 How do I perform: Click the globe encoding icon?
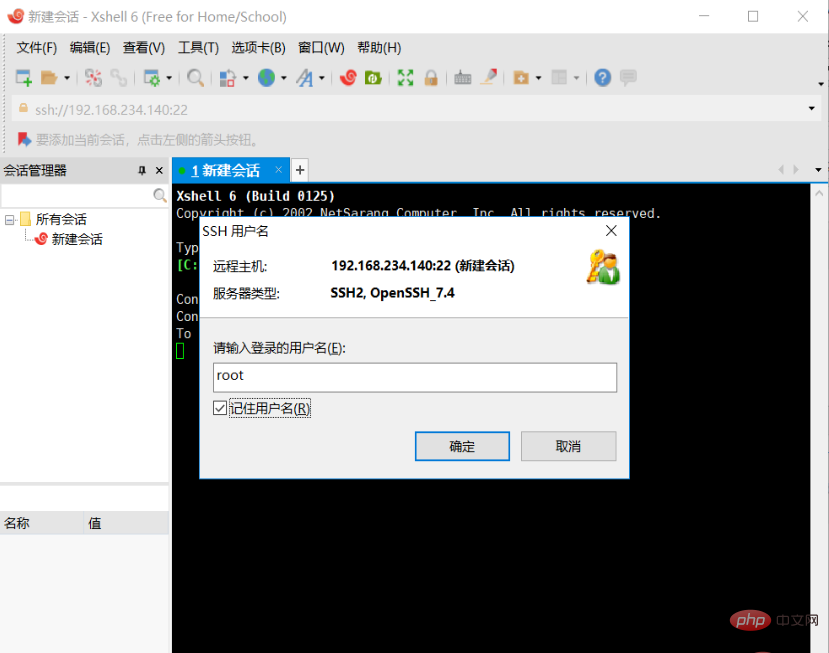tap(266, 78)
